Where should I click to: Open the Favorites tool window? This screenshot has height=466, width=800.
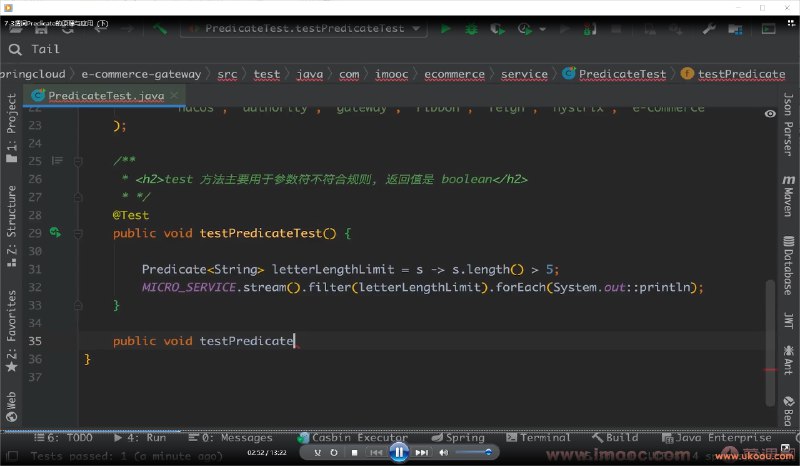11,331
